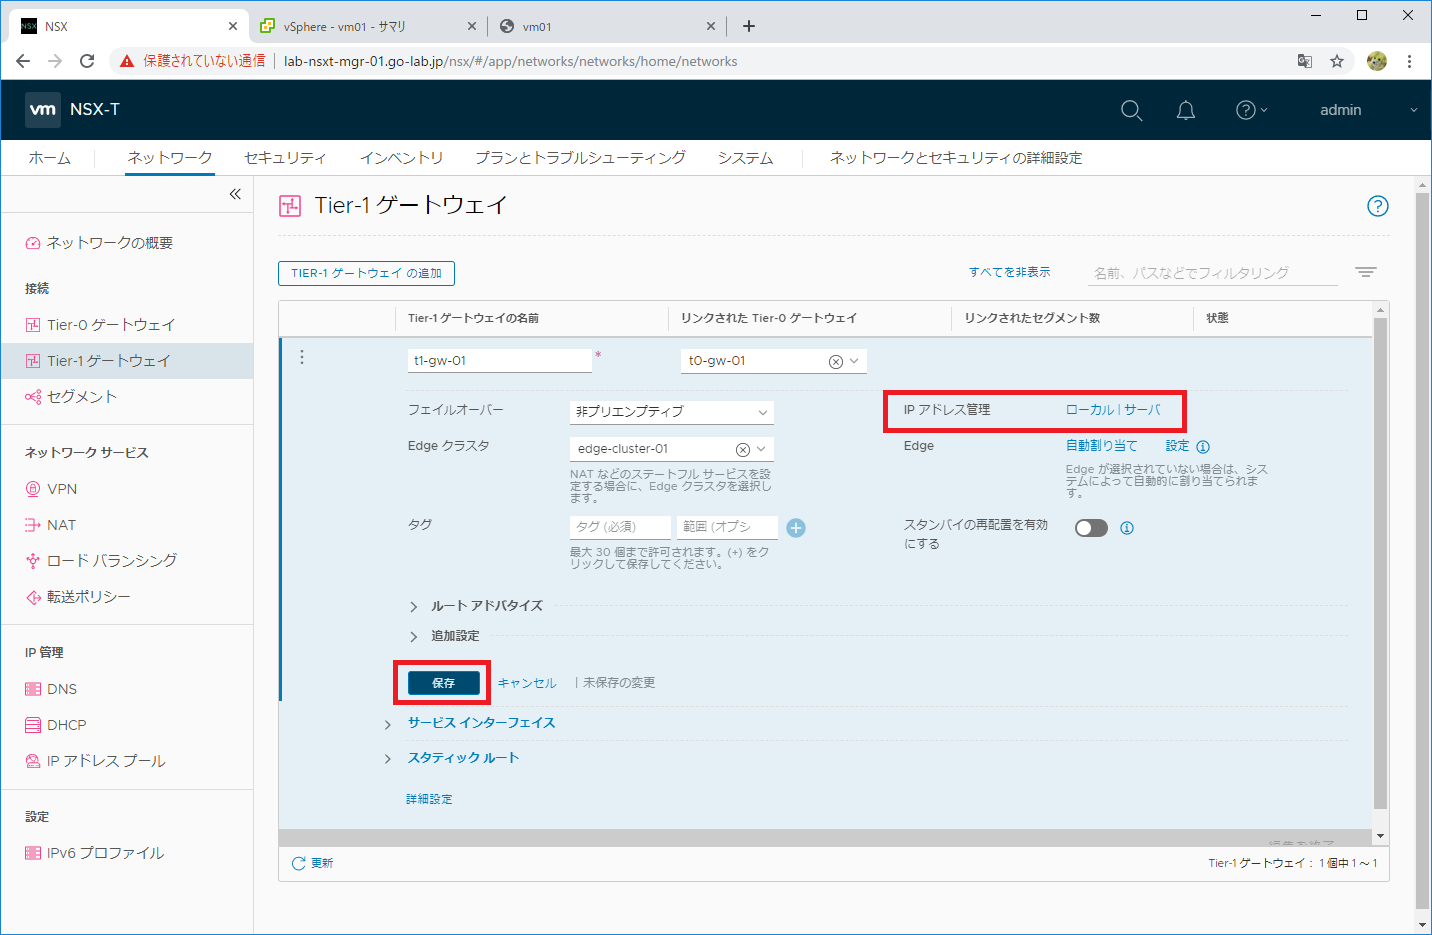
Task: Click the Edge 設定 link
Action: coord(1177,446)
